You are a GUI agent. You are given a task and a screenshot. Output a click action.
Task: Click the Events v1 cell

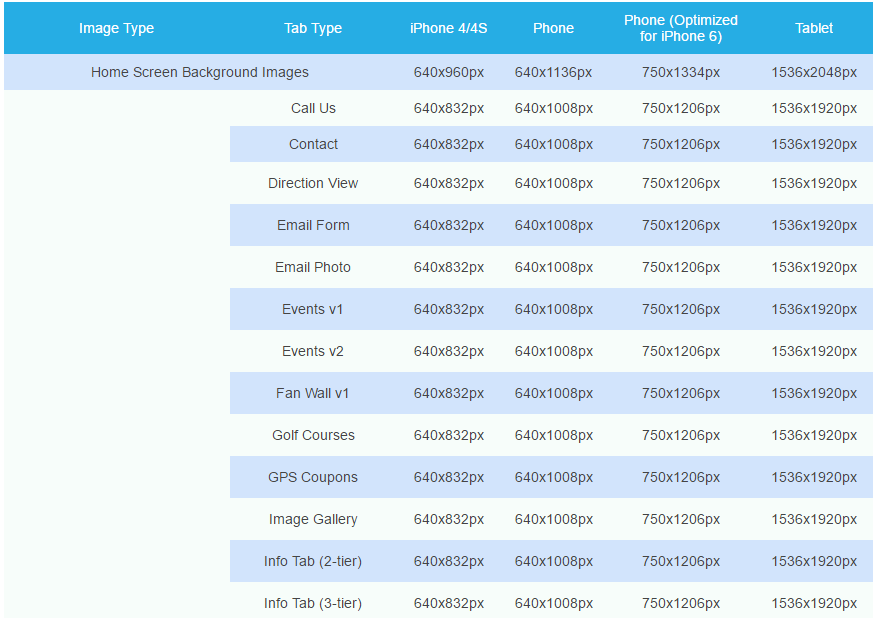(x=313, y=309)
